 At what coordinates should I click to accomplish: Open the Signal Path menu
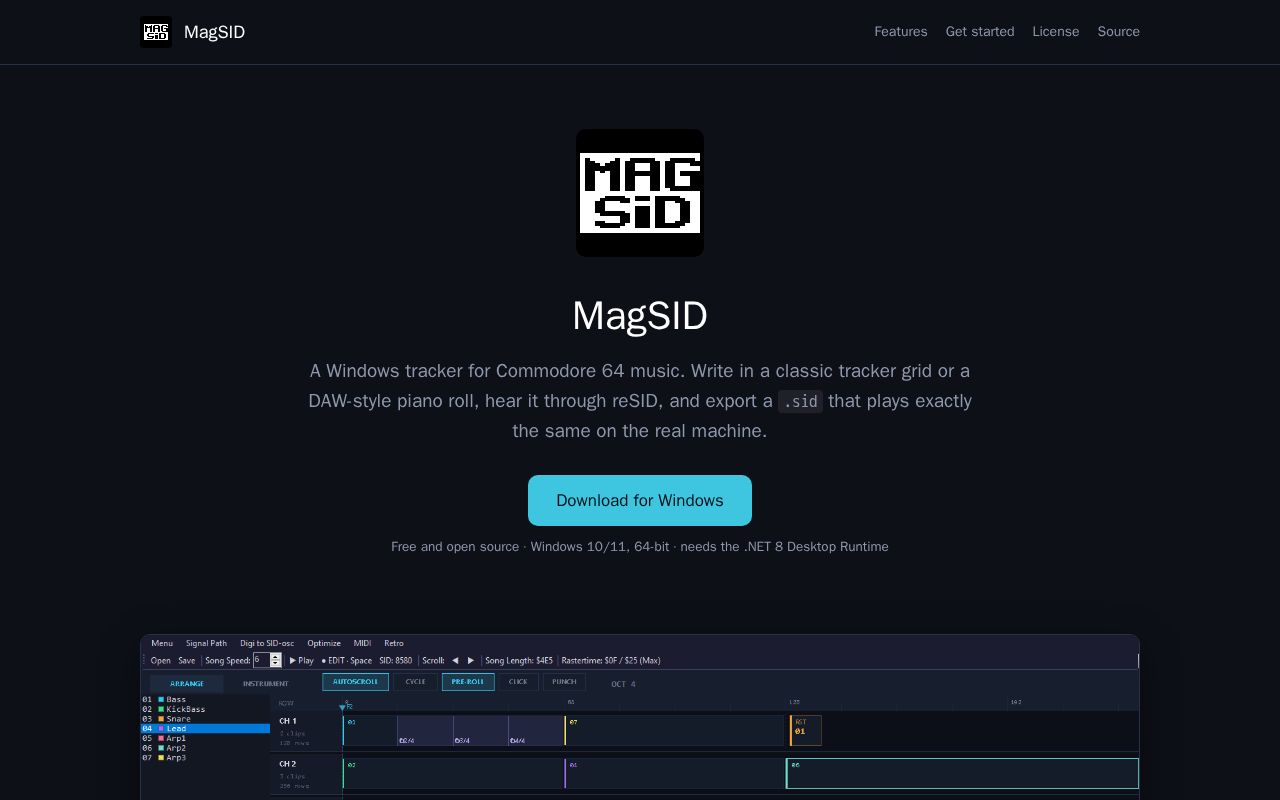click(x=206, y=643)
